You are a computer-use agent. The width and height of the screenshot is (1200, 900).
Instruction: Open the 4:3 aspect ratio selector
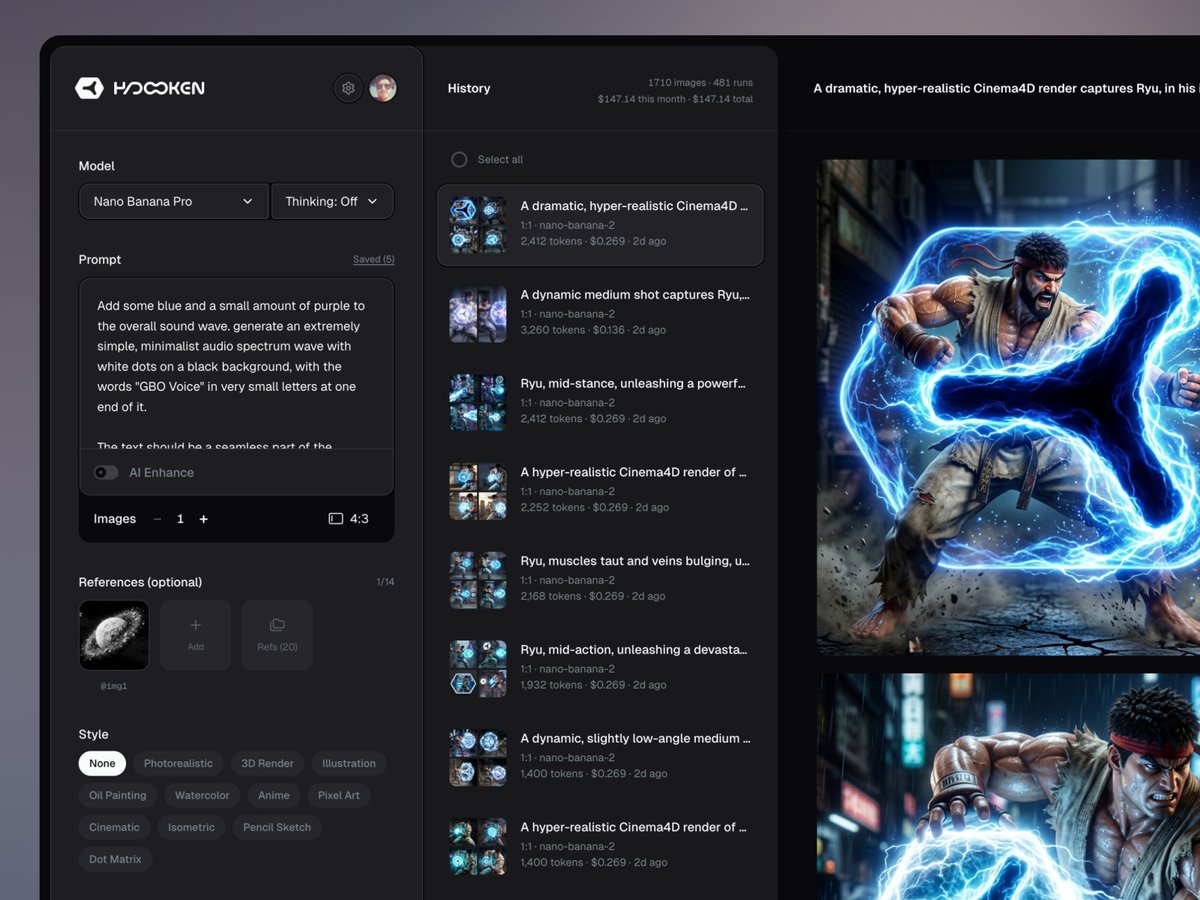coord(349,519)
